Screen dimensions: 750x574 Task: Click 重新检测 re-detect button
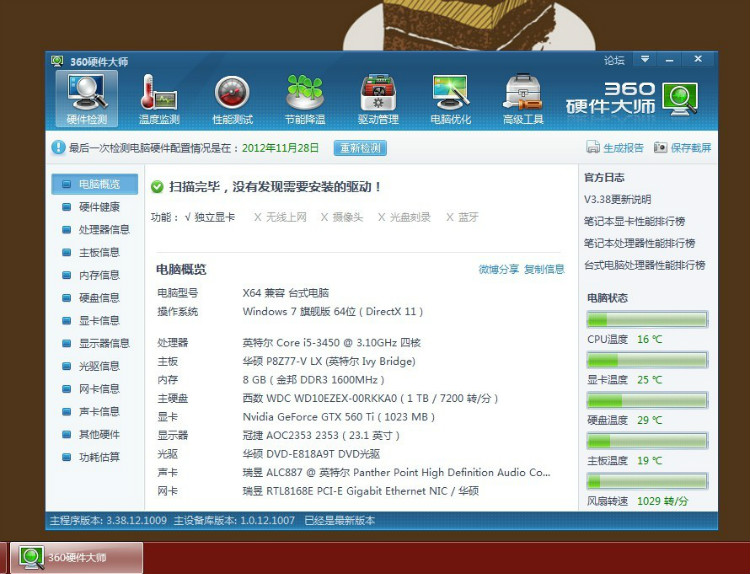[x=360, y=148]
